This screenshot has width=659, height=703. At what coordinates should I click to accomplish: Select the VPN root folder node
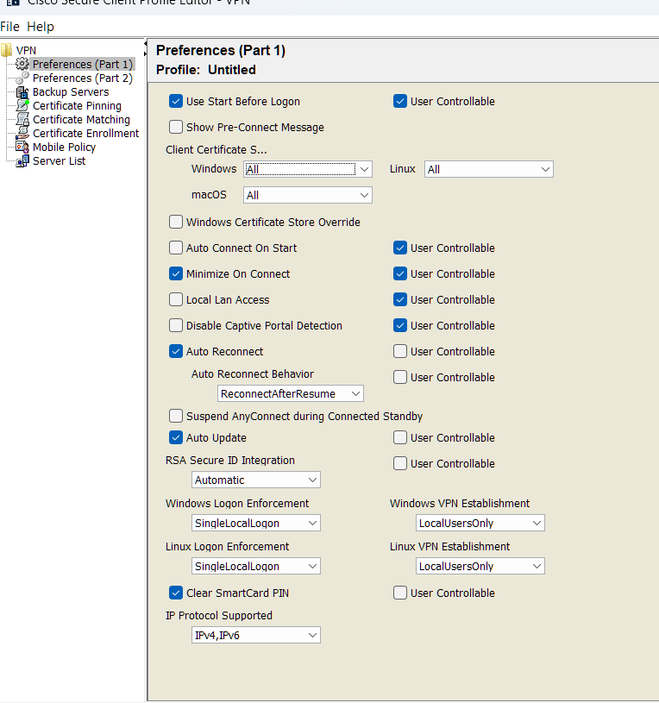25,50
